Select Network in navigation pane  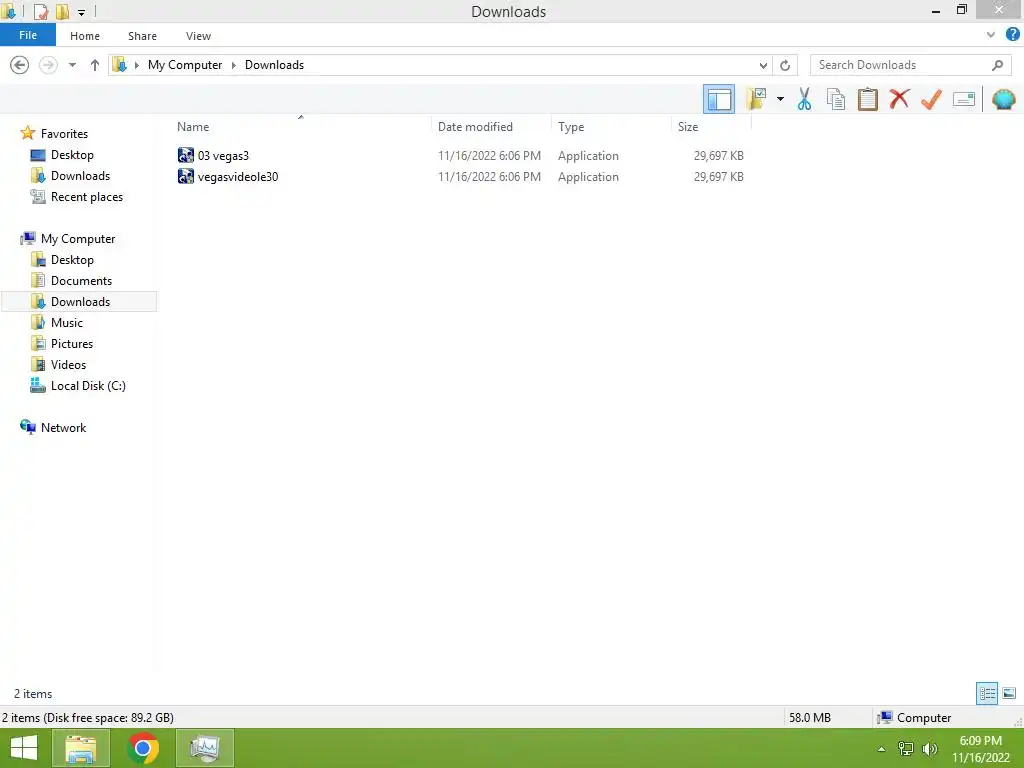point(63,427)
